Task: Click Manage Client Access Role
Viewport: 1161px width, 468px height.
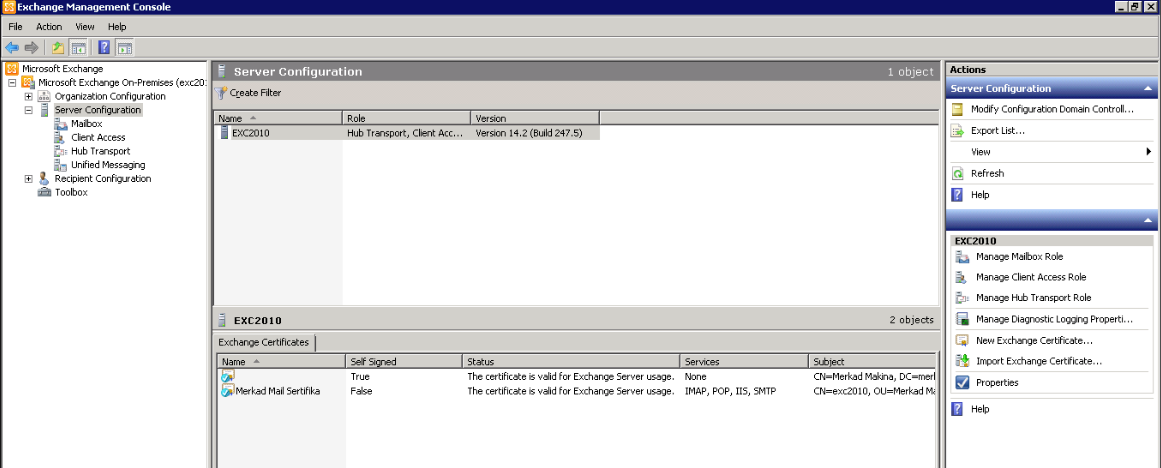Action: point(1031,277)
